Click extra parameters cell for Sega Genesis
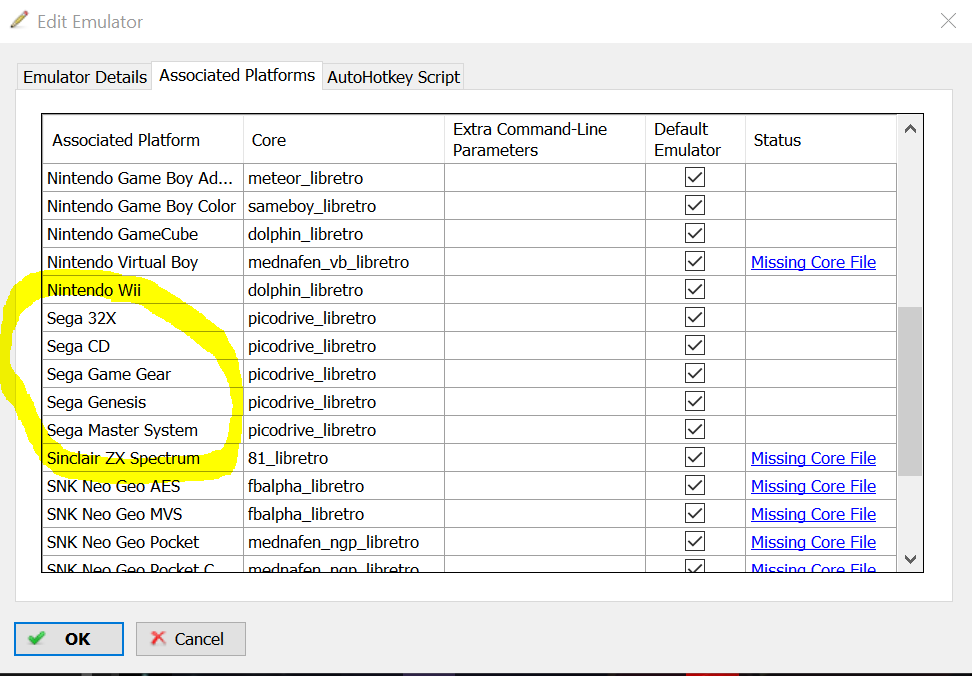This screenshot has height=676, width=972. pyautogui.click(x=545, y=402)
